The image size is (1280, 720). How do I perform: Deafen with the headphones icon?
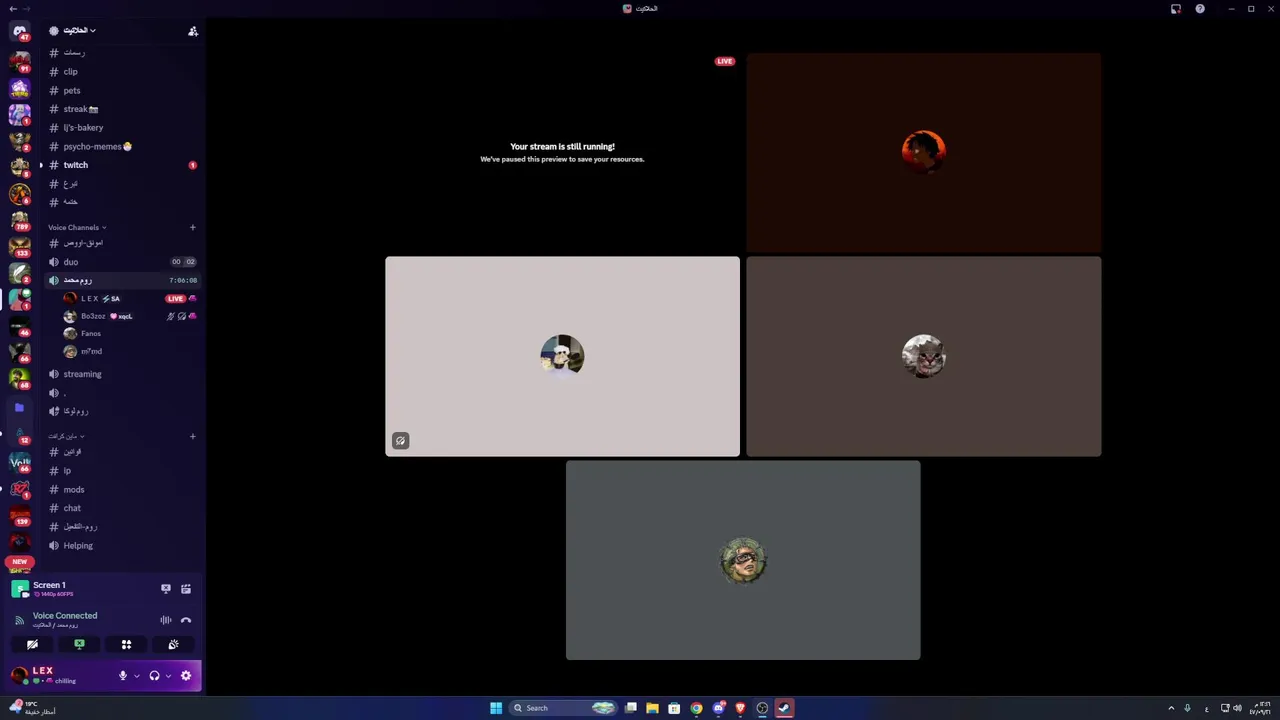(154, 676)
